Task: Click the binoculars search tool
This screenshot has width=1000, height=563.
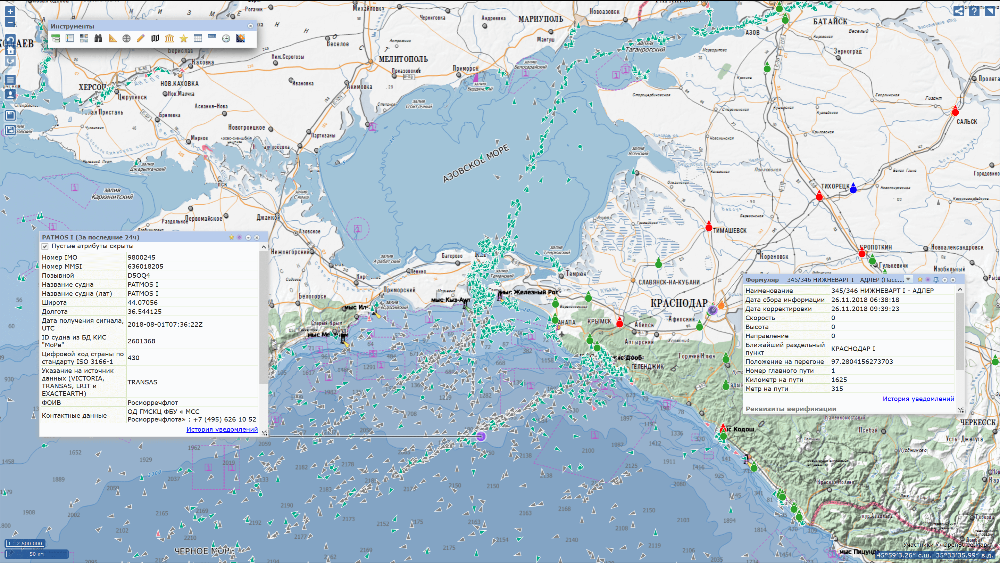Action: tap(98, 37)
